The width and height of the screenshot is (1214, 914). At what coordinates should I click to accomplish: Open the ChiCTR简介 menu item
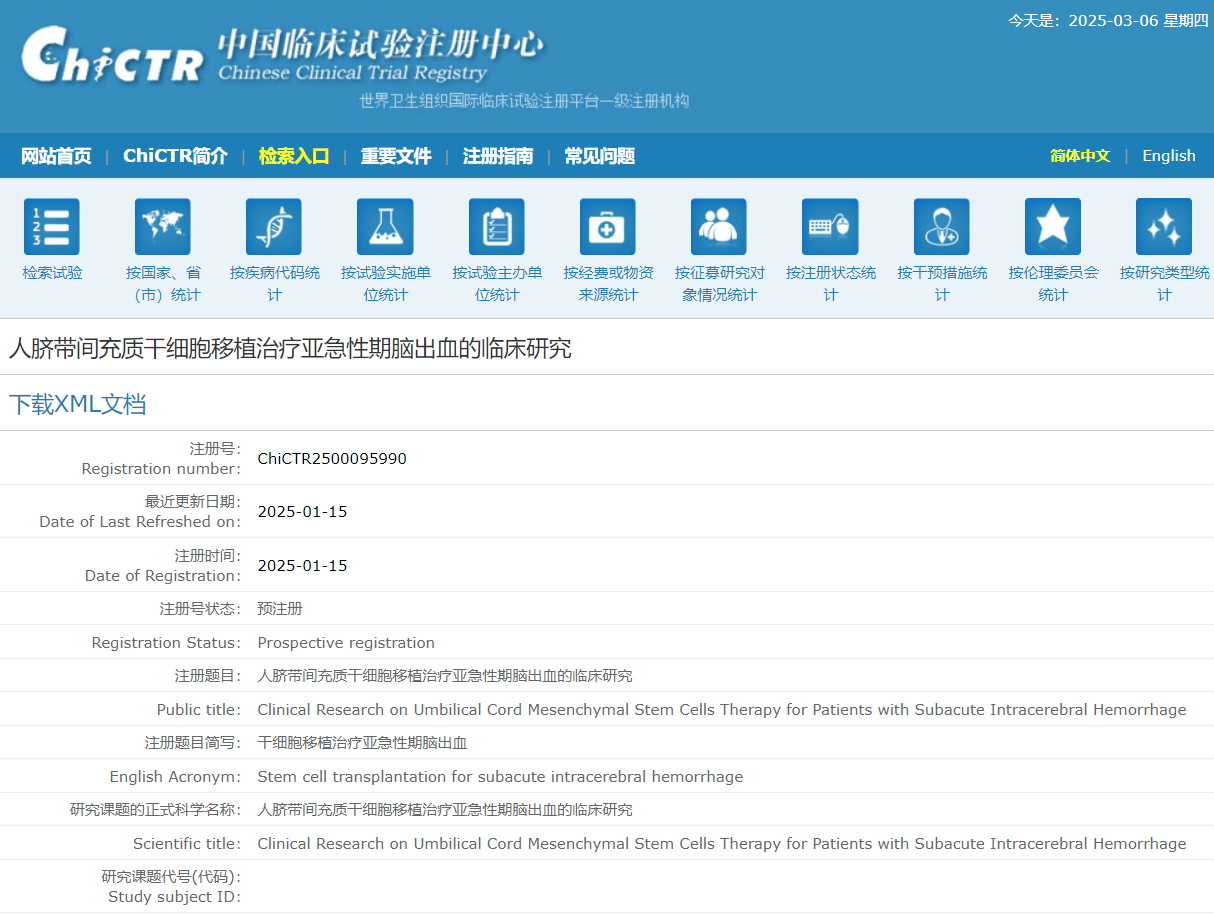click(x=175, y=156)
